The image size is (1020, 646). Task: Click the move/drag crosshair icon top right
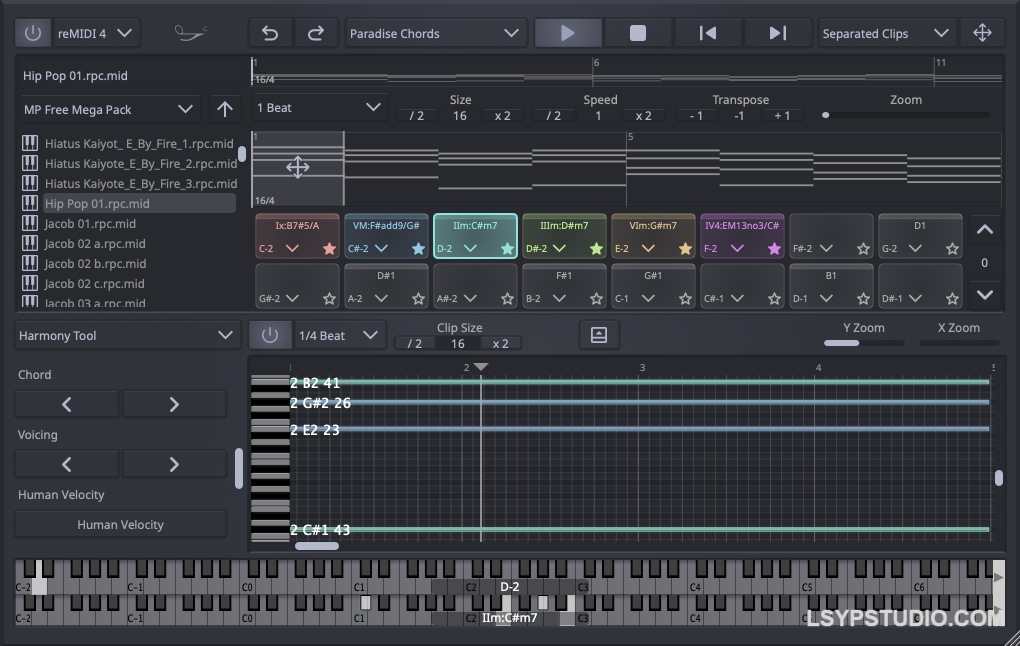(x=983, y=32)
